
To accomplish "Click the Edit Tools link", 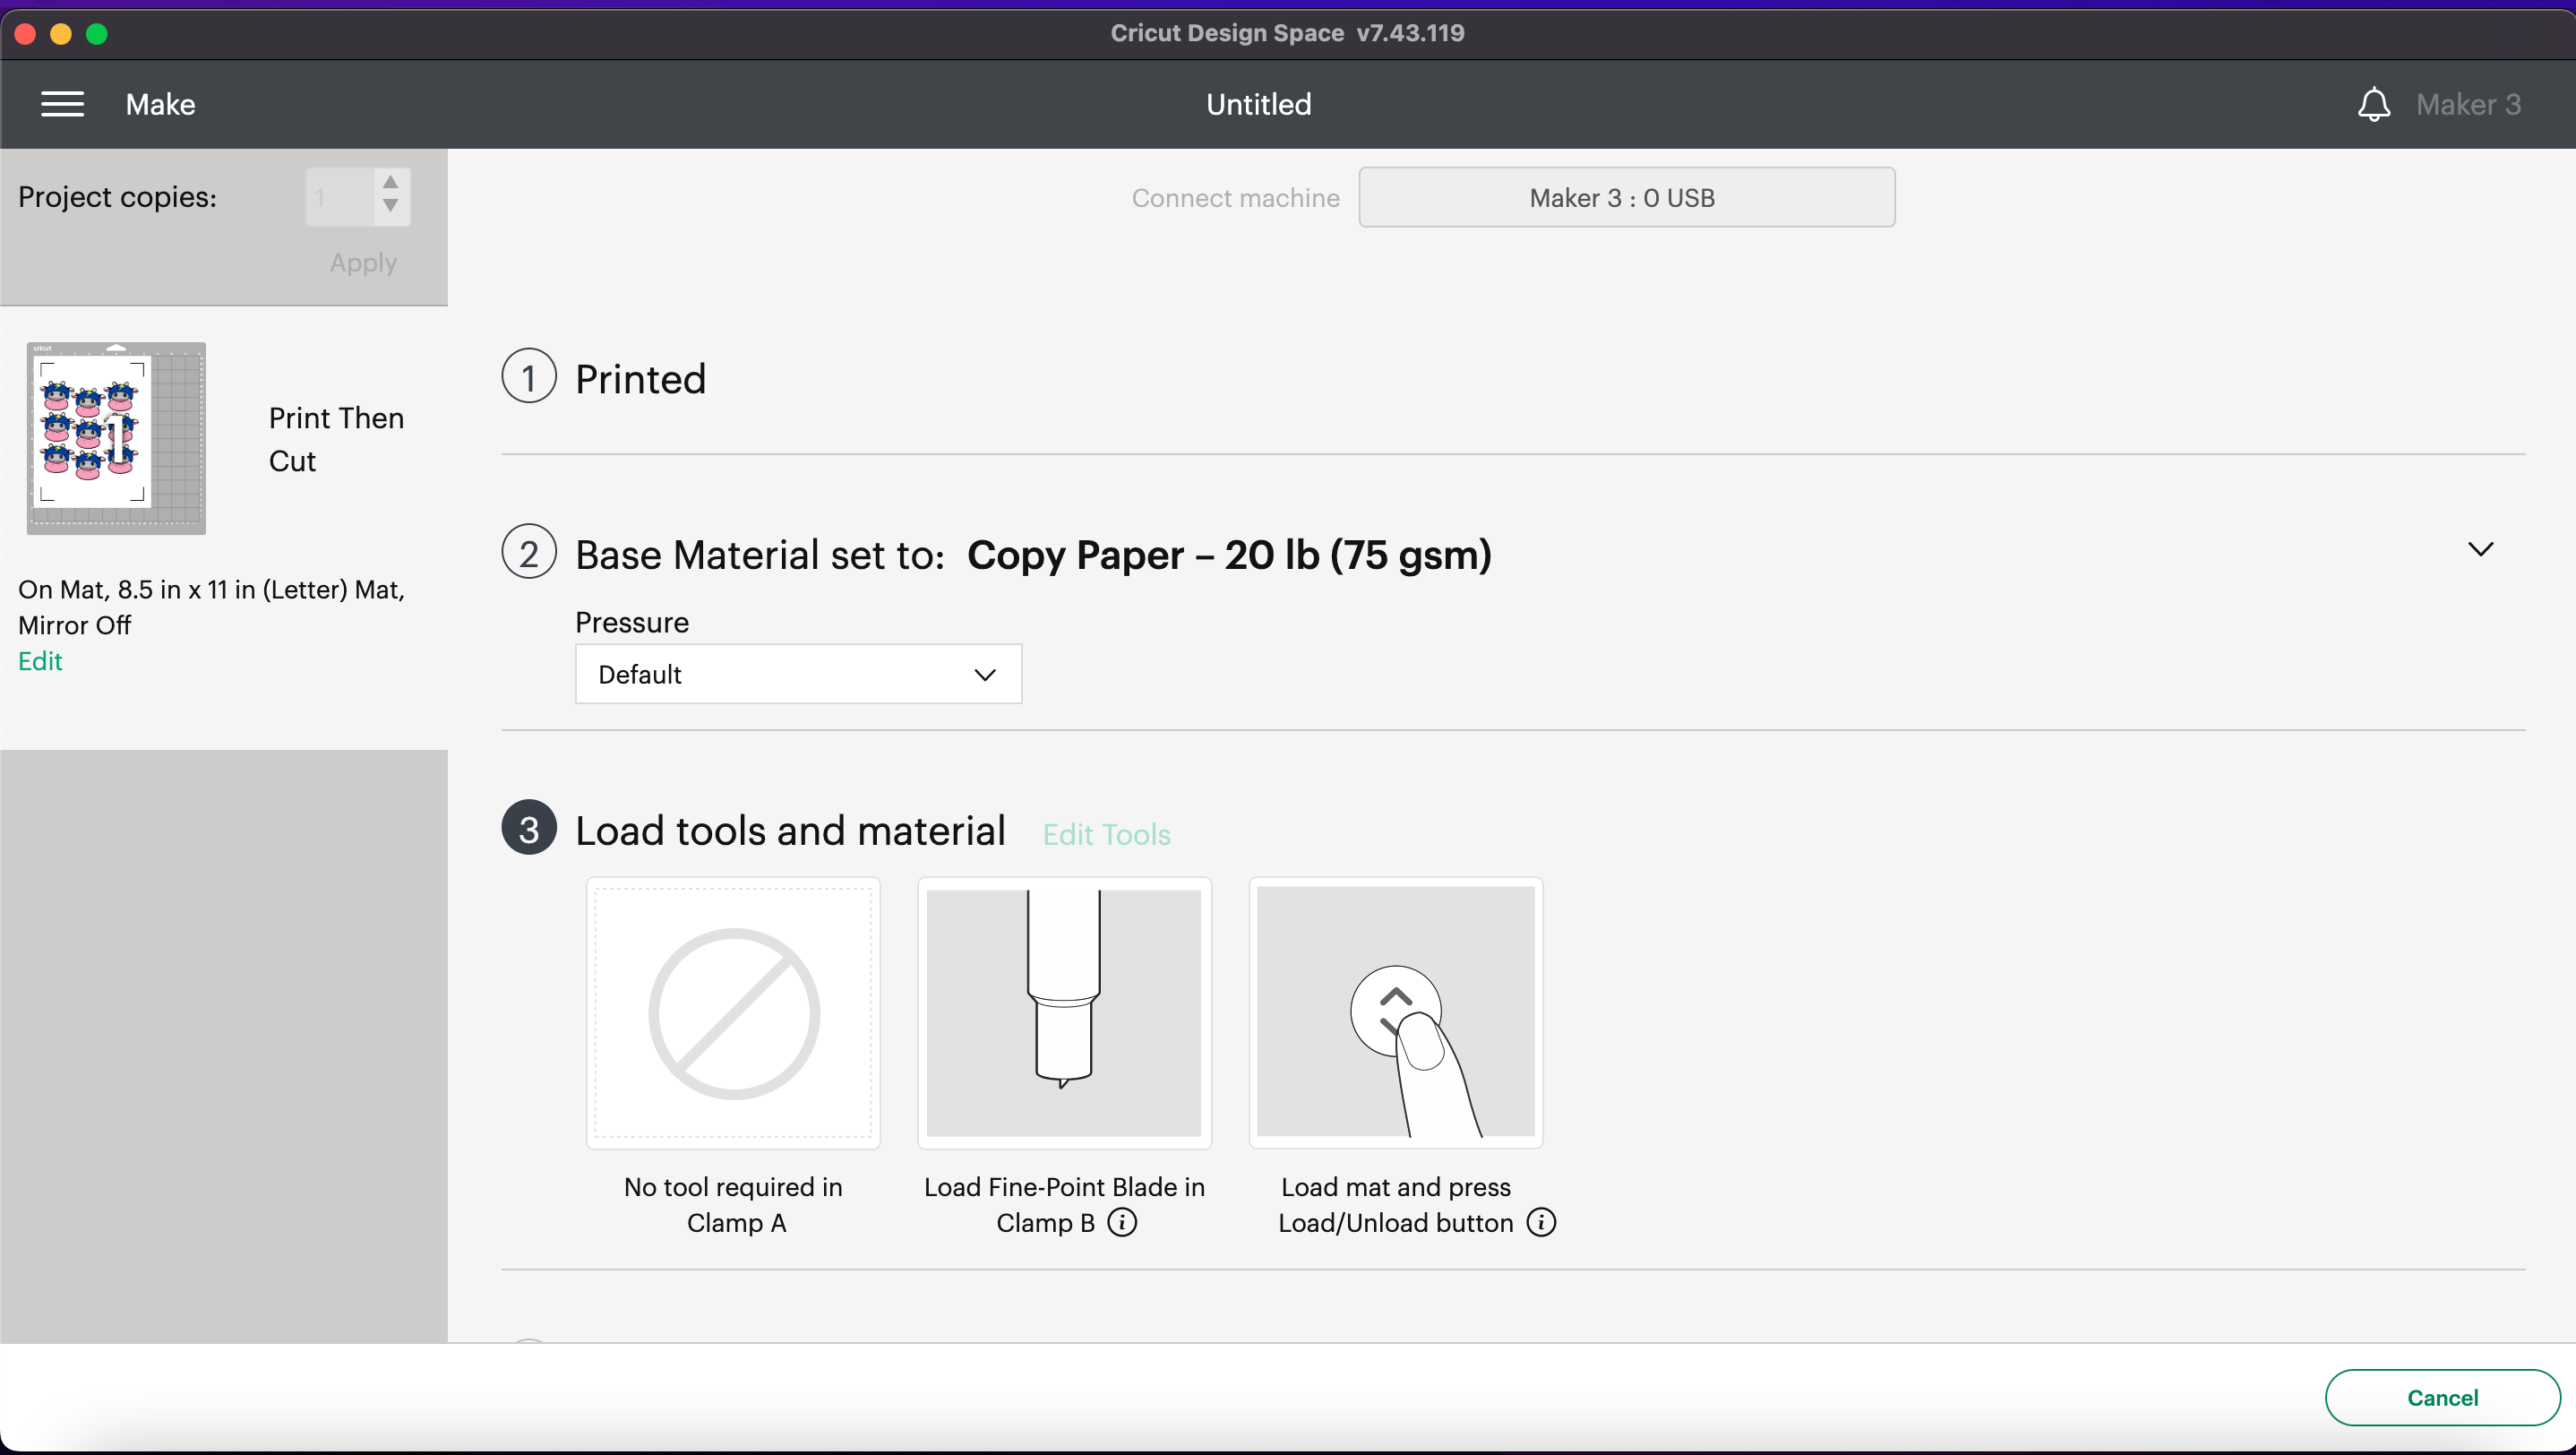I will click(1106, 834).
